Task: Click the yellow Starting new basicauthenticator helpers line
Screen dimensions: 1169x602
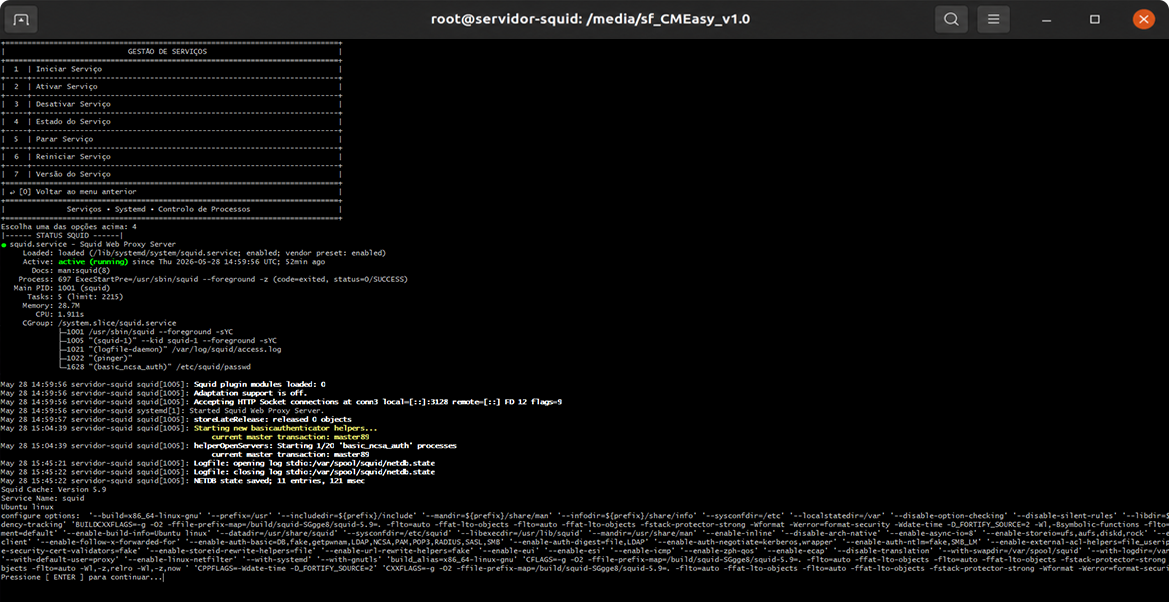Action: pyautogui.click(x=286, y=428)
